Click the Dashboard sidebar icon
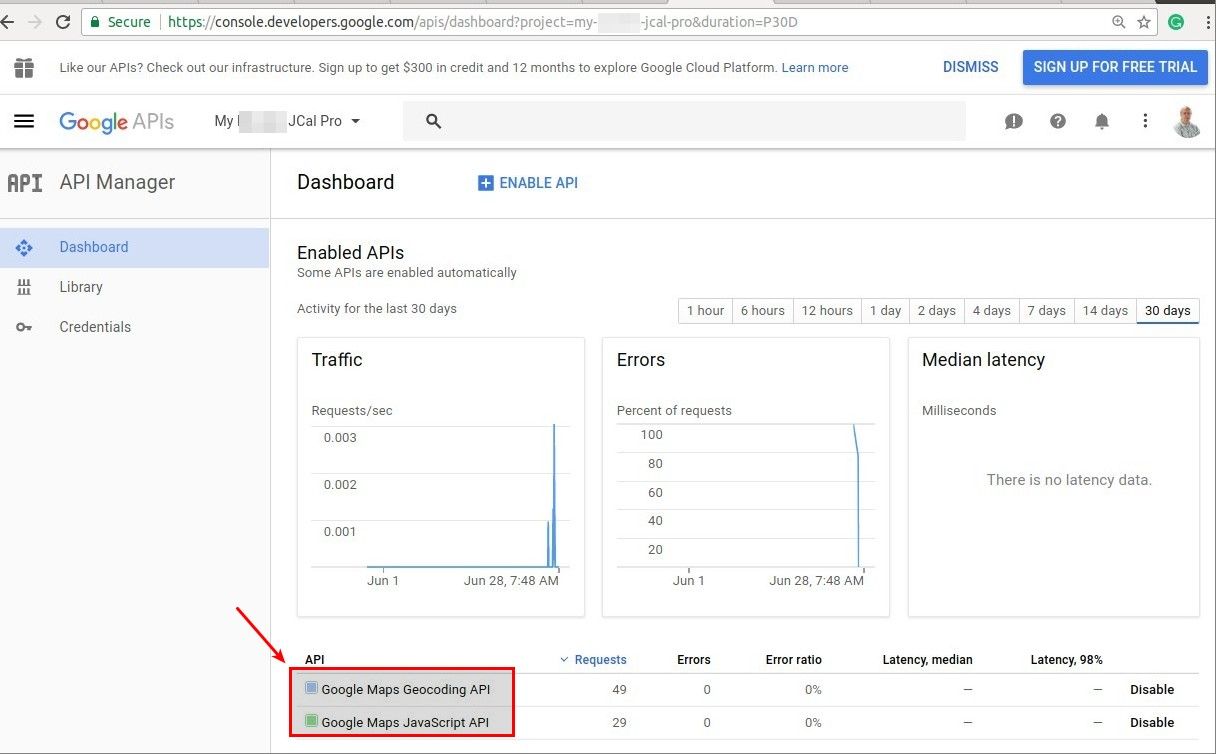The width and height of the screenshot is (1216, 754). coord(24,247)
